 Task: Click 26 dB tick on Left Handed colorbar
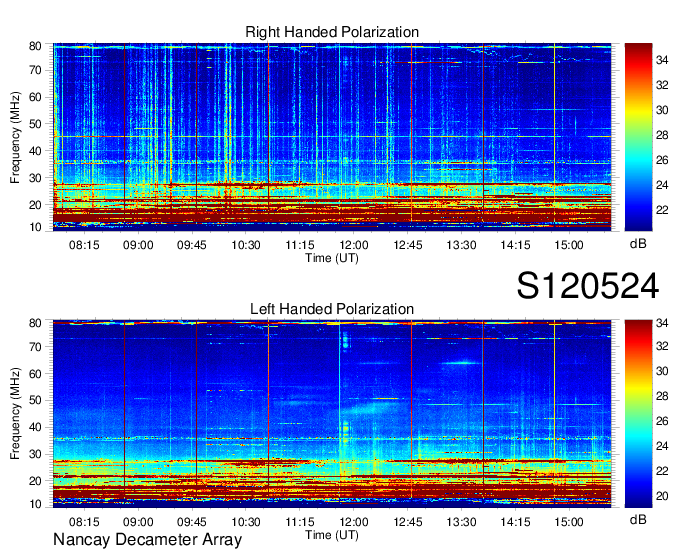pyautogui.click(x=662, y=421)
